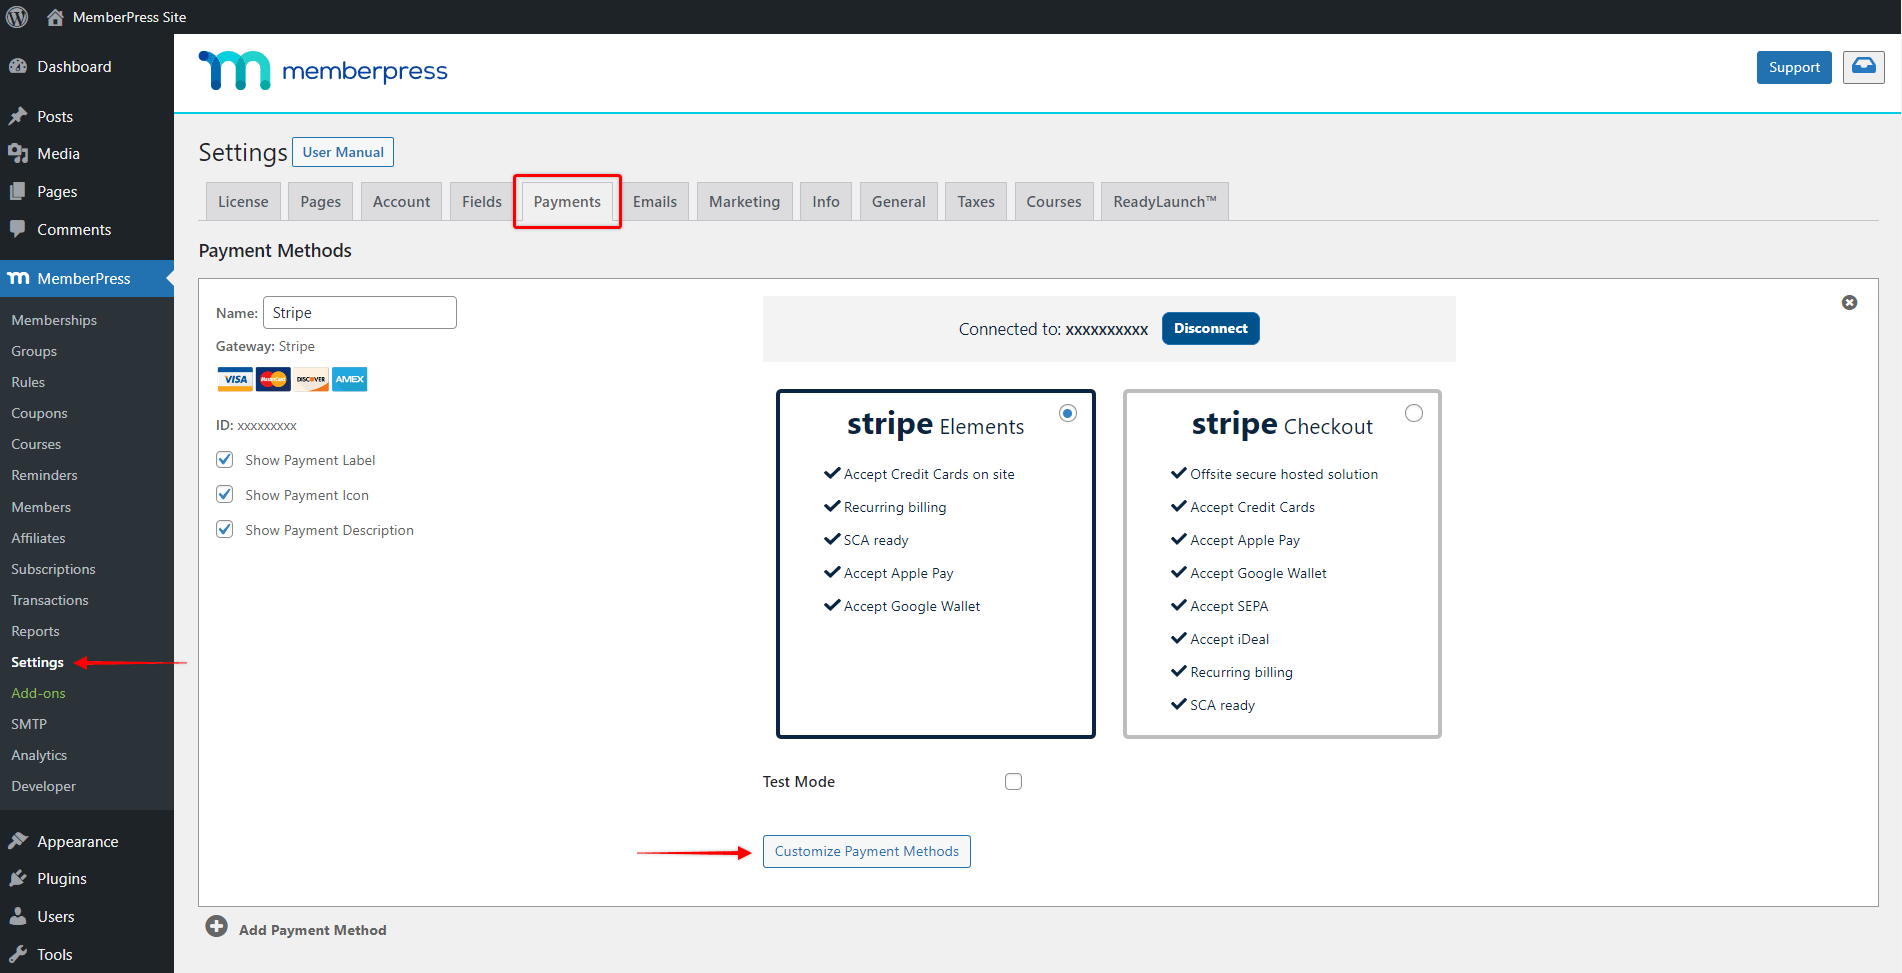
Task: Open Plugins via the plug icon
Action: (19, 878)
